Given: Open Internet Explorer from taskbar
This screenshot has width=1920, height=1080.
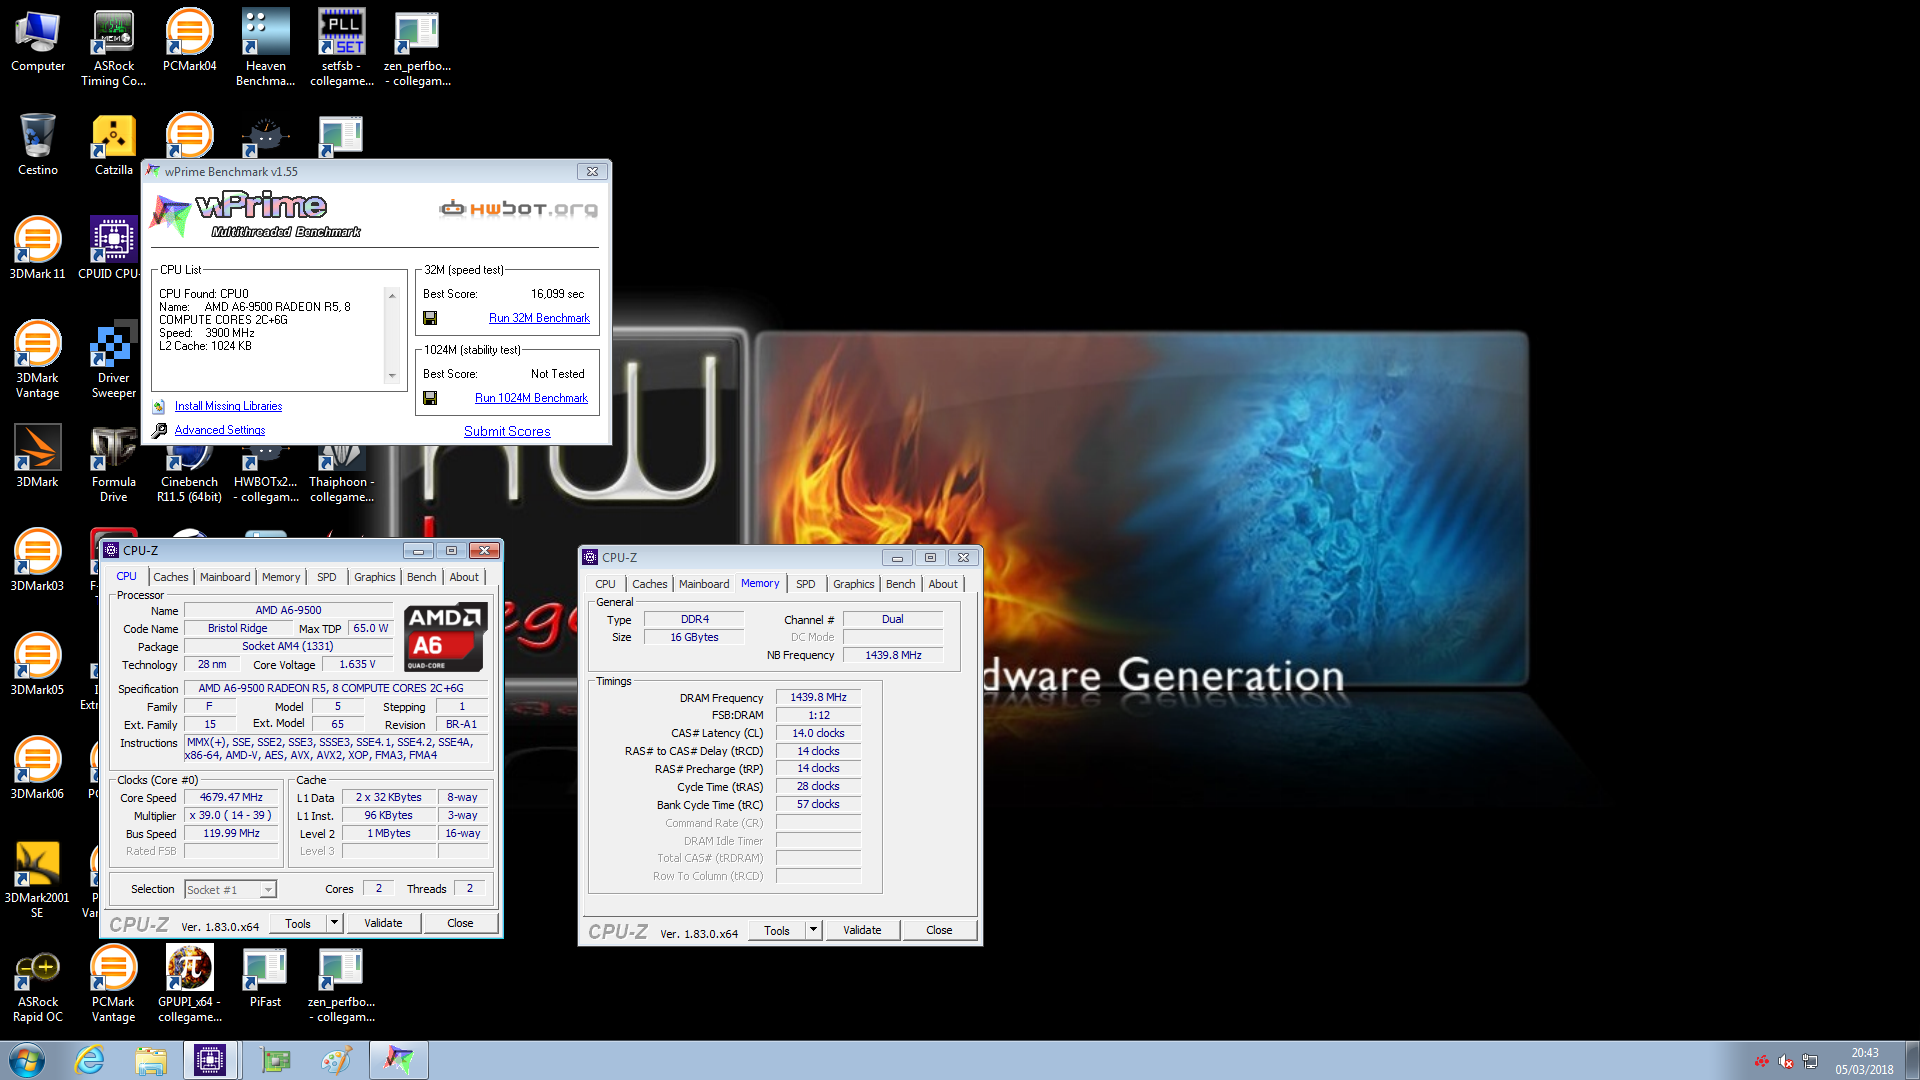Looking at the screenshot, I should [x=90, y=1060].
